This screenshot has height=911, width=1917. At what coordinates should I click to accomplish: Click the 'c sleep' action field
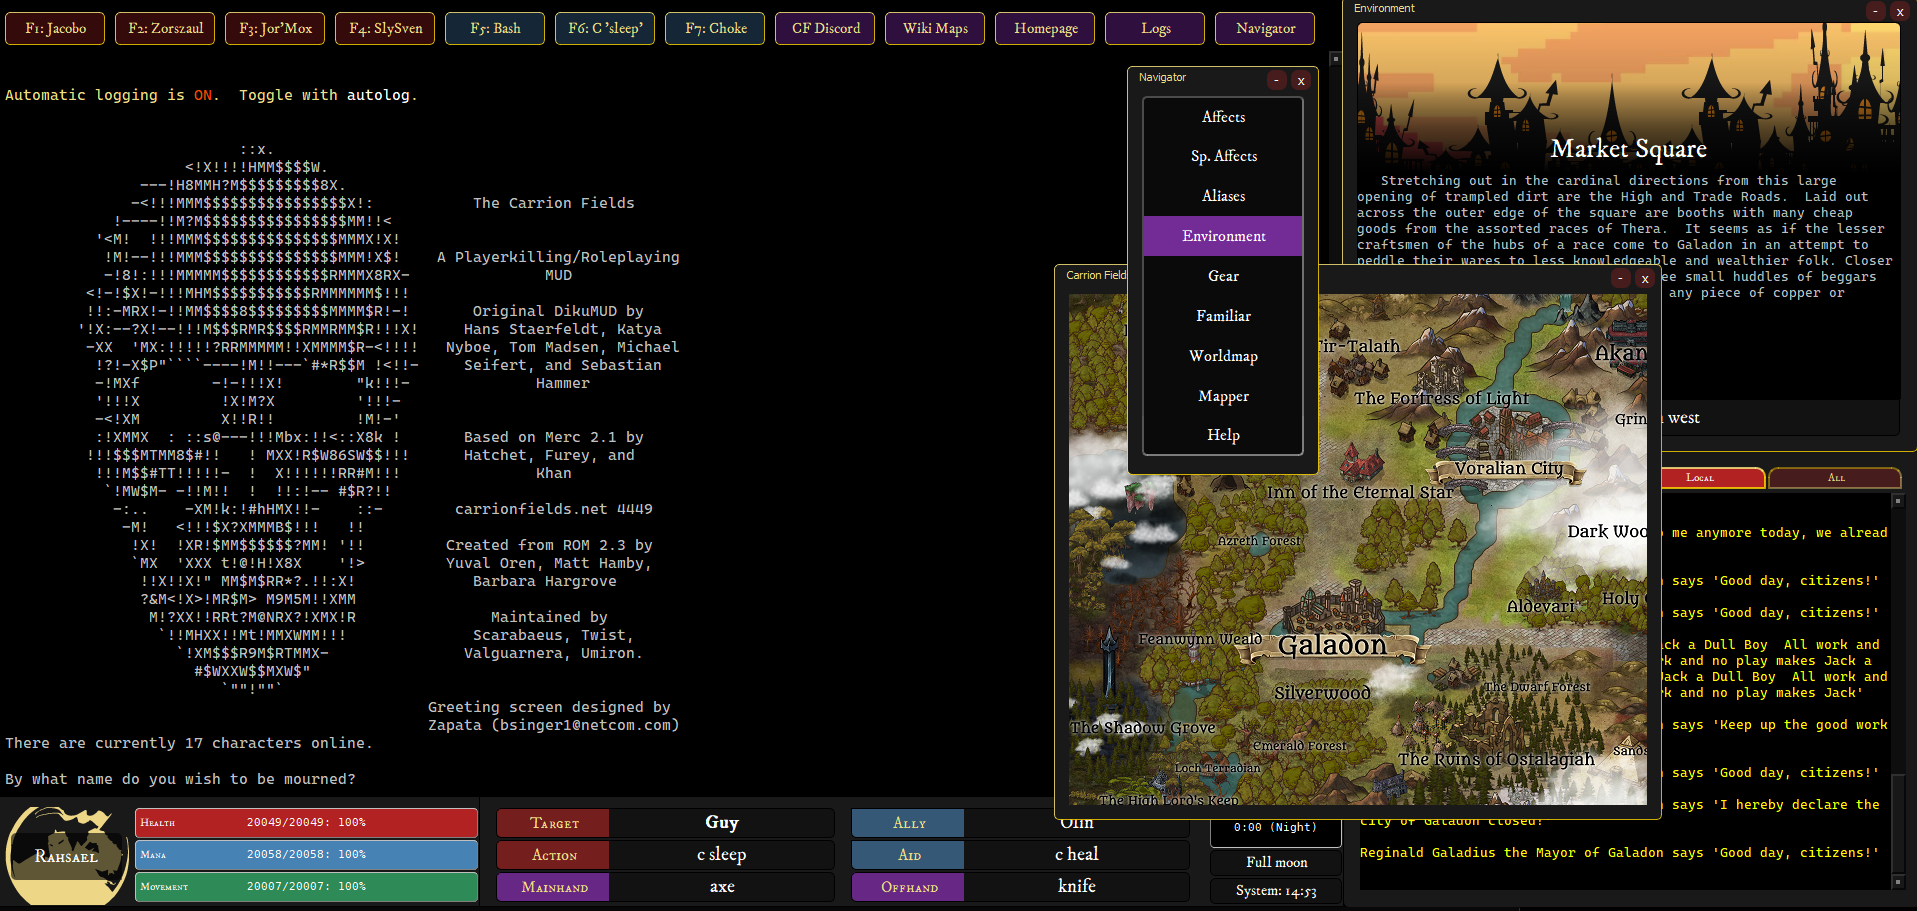coord(722,855)
